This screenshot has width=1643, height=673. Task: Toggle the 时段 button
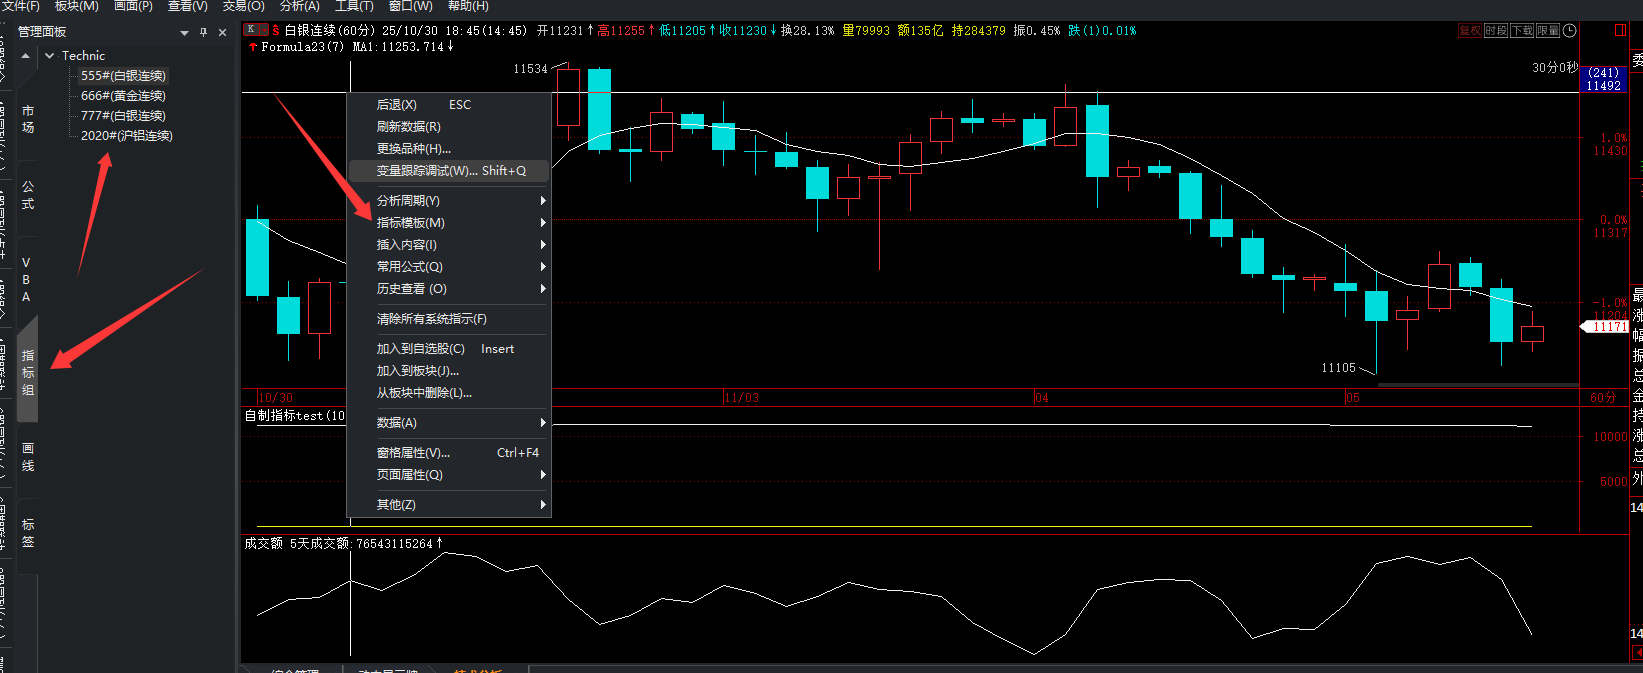click(1496, 31)
